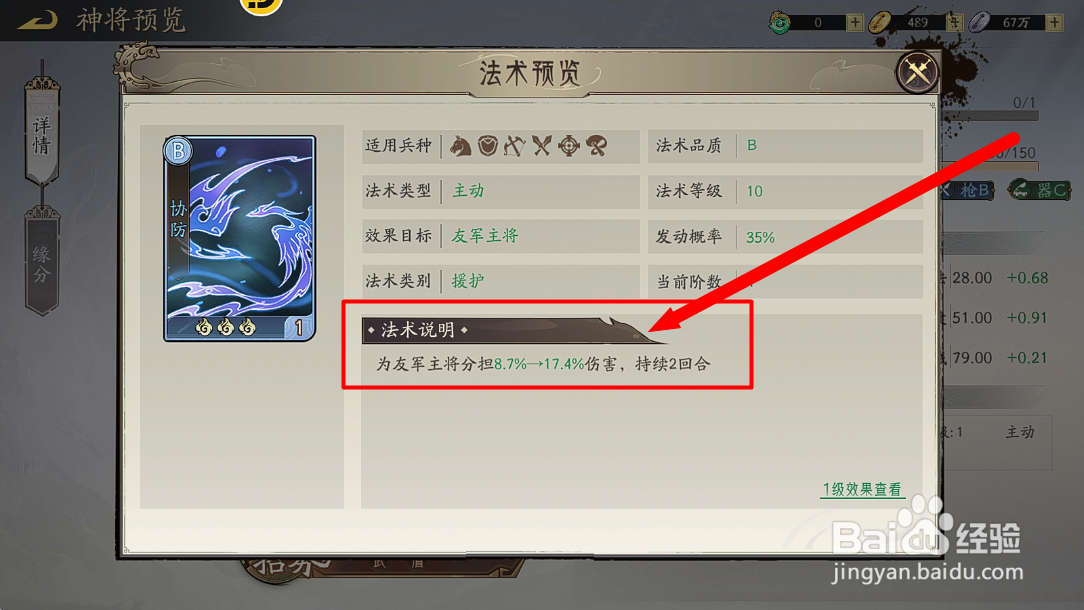
Task: Select the fan strategist troop icon
Action: [x=597, y=146]
